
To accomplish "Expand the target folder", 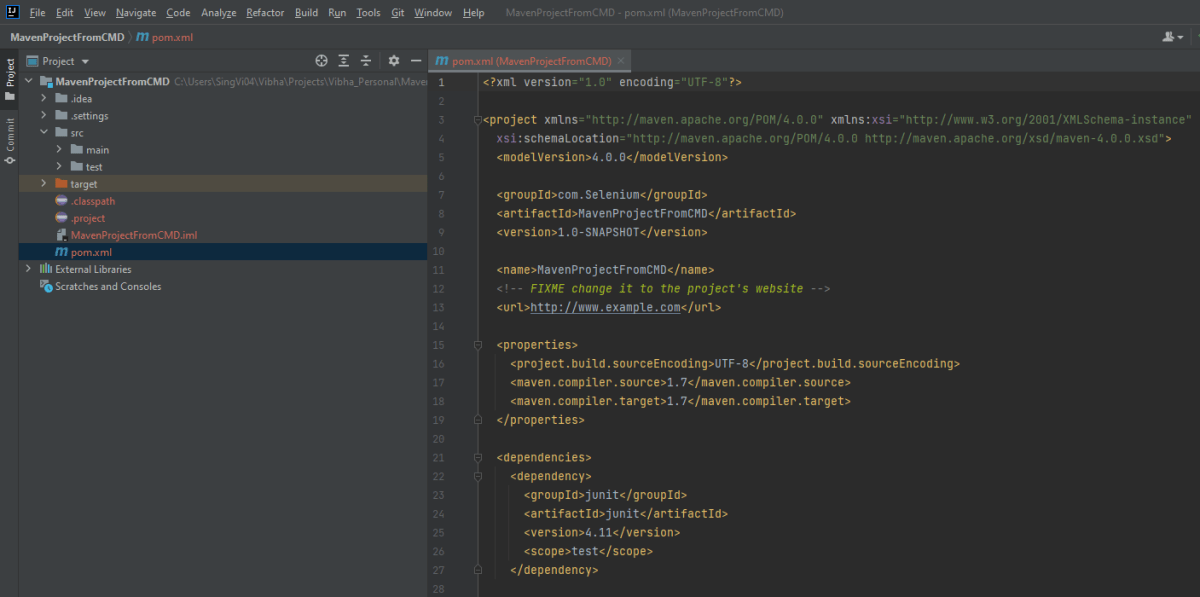I will (43, 184).
